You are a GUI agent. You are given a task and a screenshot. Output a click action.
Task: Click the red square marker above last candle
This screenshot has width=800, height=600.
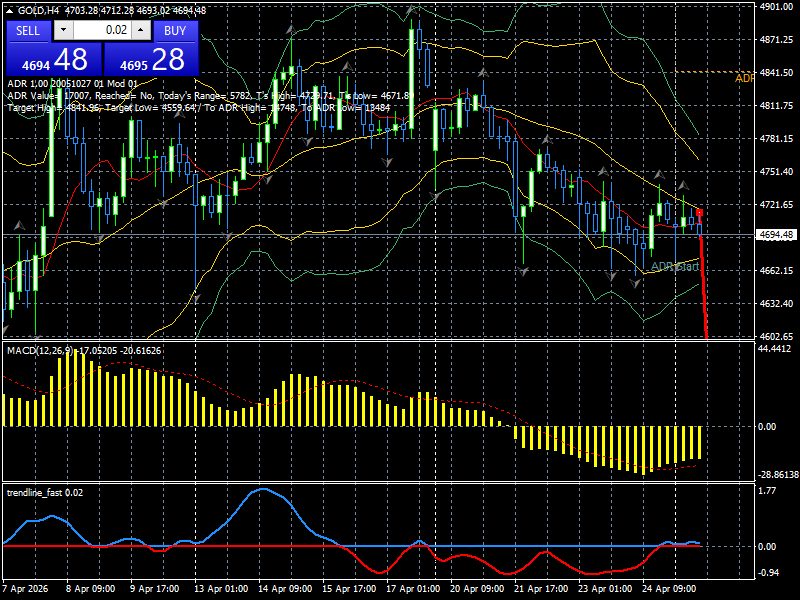pyautogui.click(x=699, y=212)
